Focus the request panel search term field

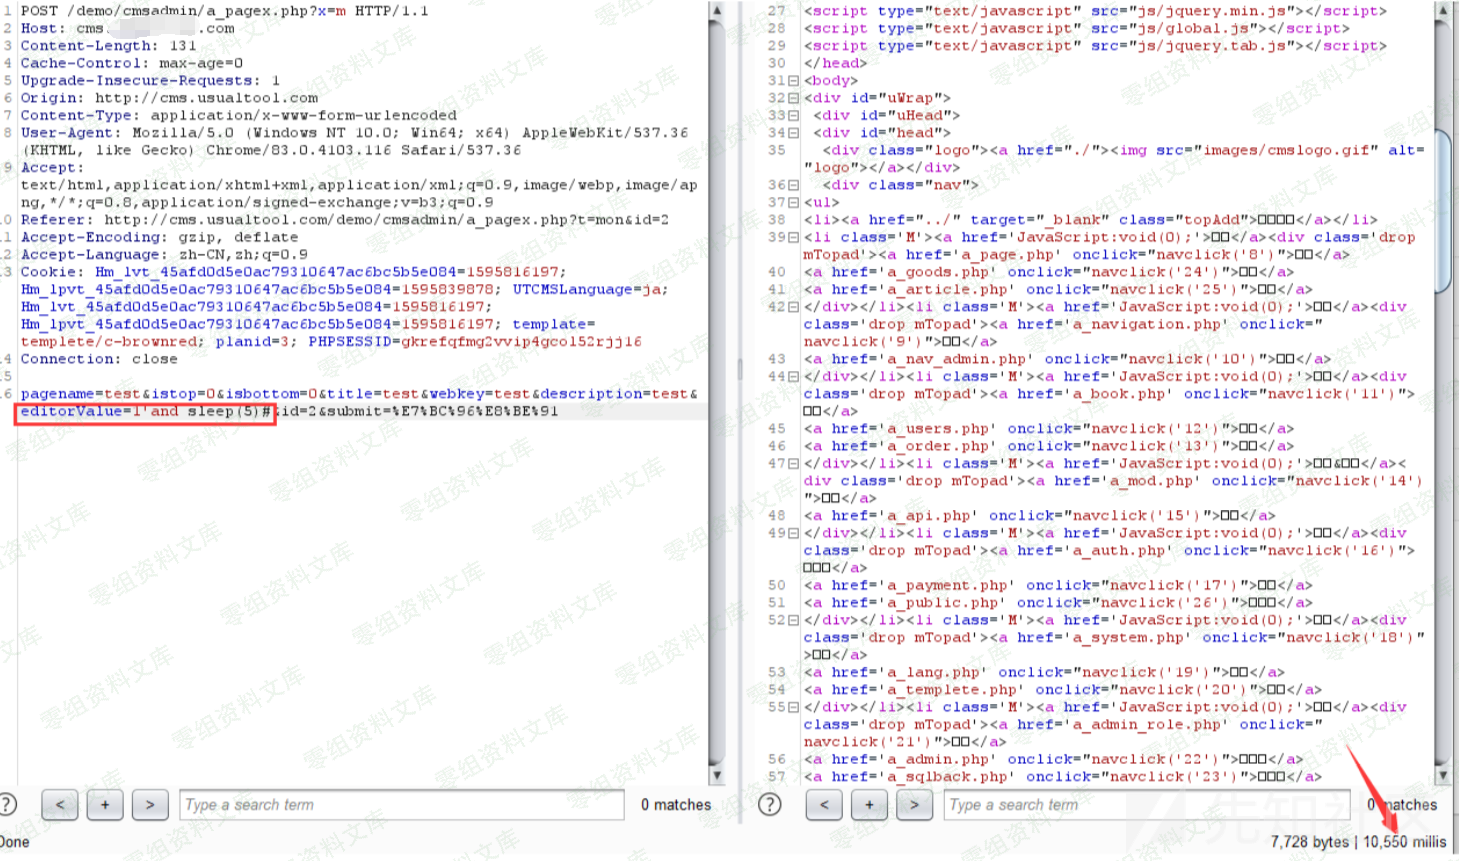coord(402,804)
